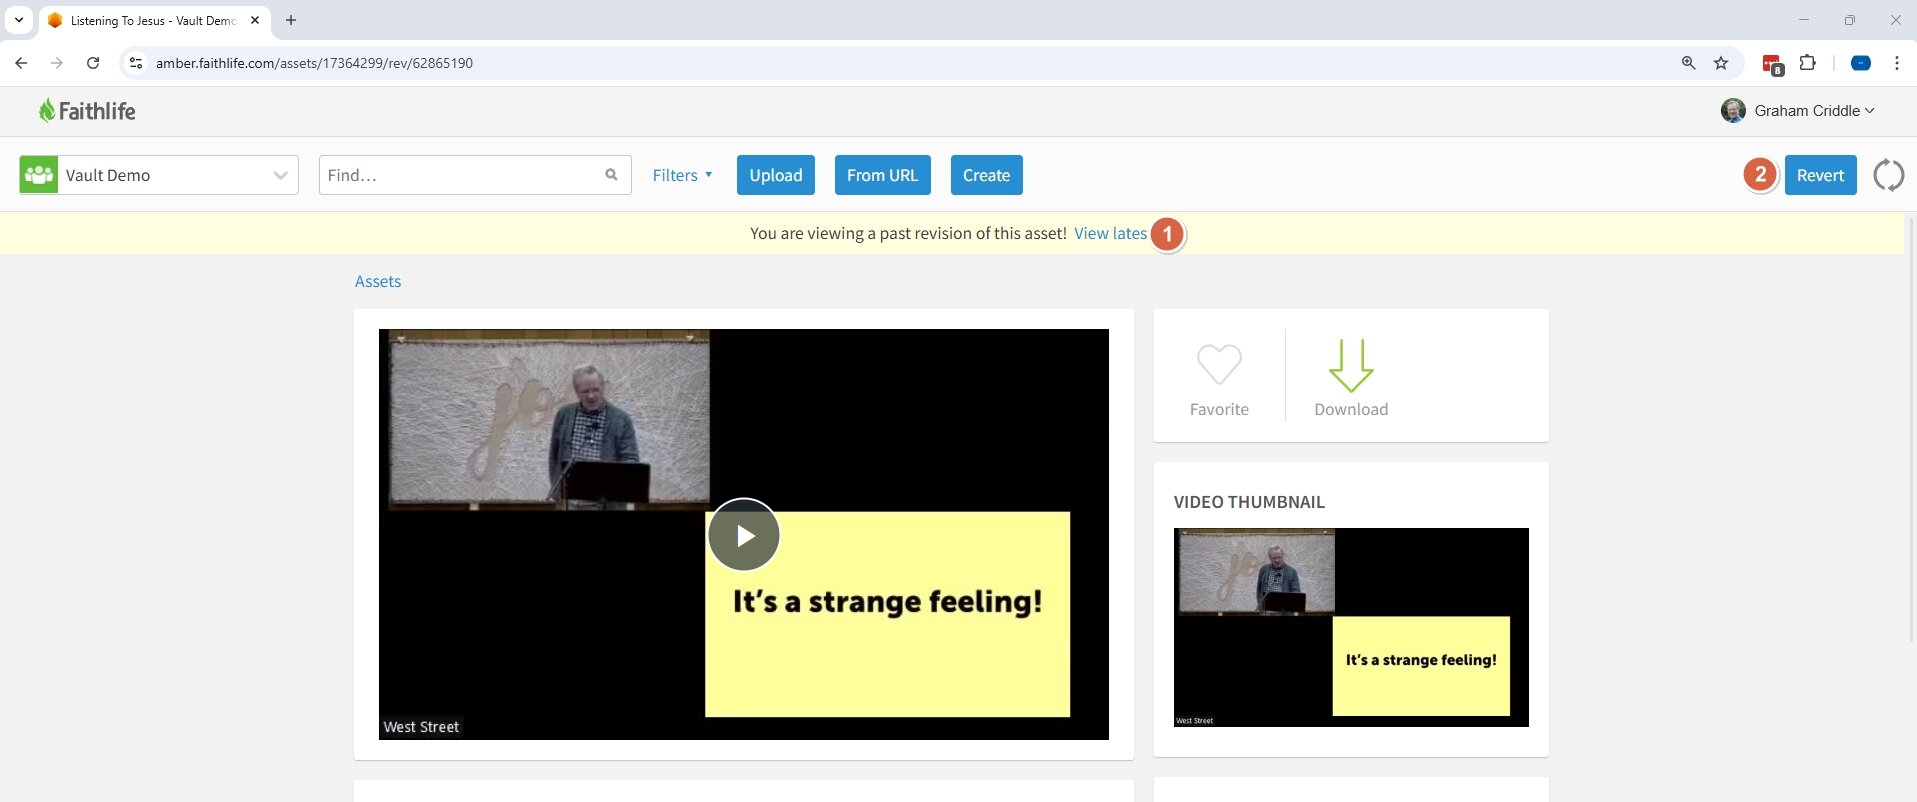Click the Favorite heart icon
The image size is (1917, 802).
pyautogui.click(x=1219, y=365)
